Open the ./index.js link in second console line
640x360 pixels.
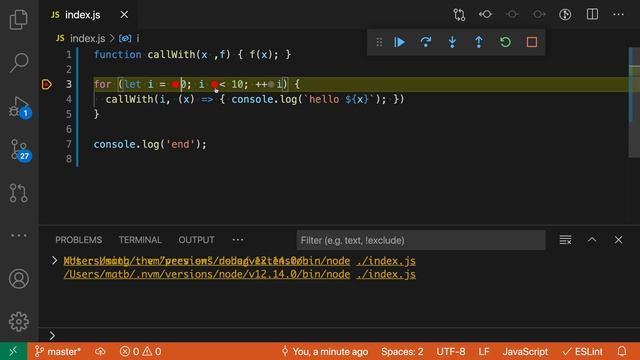click(386, 274)
